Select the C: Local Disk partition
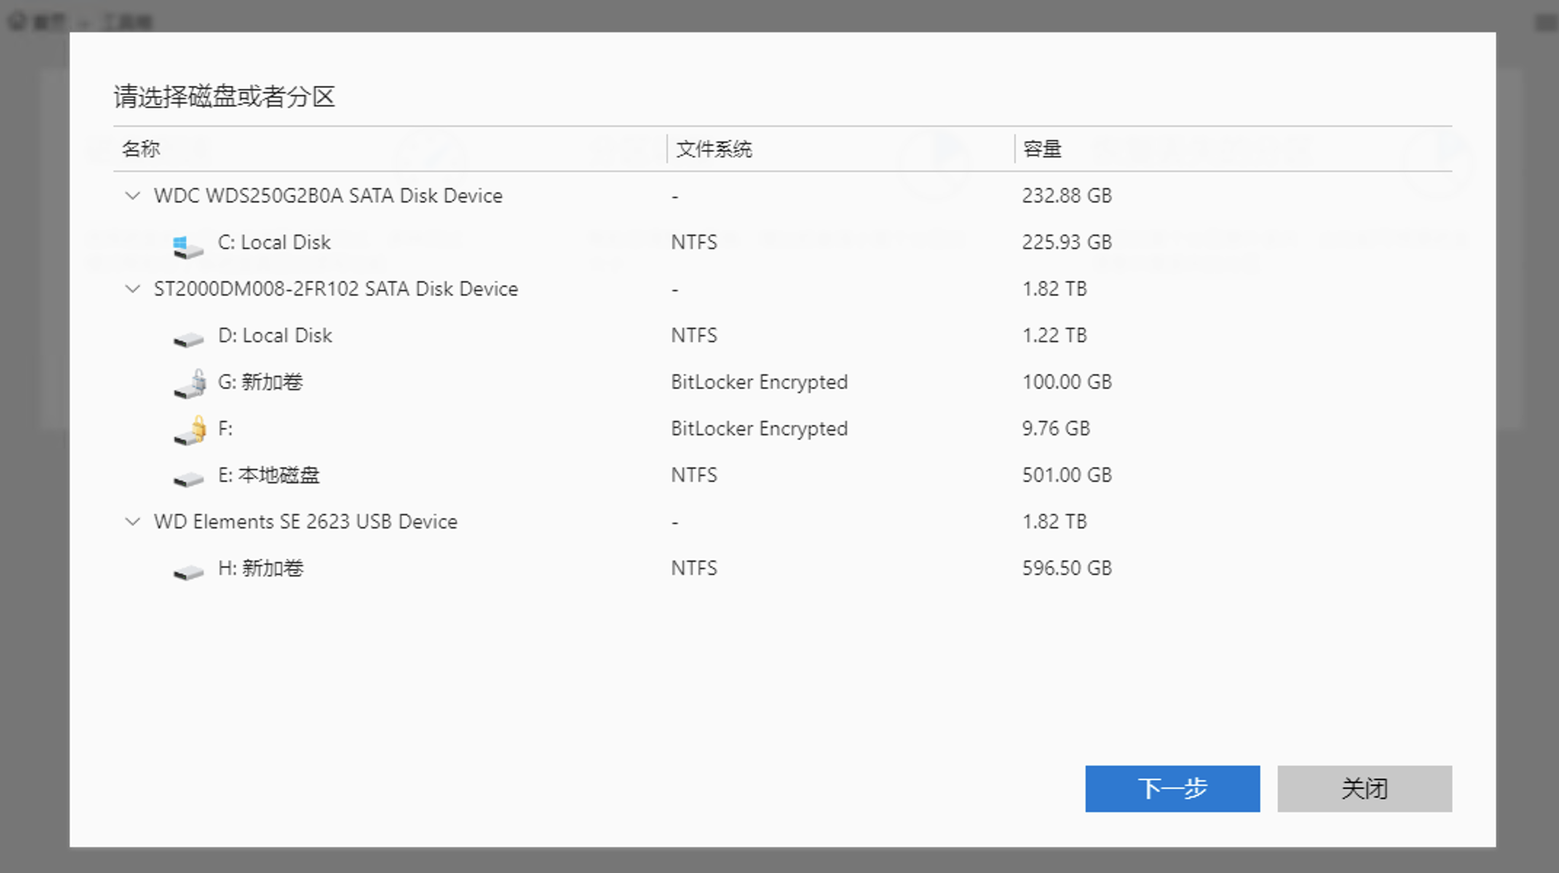Screen dimensions: 1559x873 (274, 242)
